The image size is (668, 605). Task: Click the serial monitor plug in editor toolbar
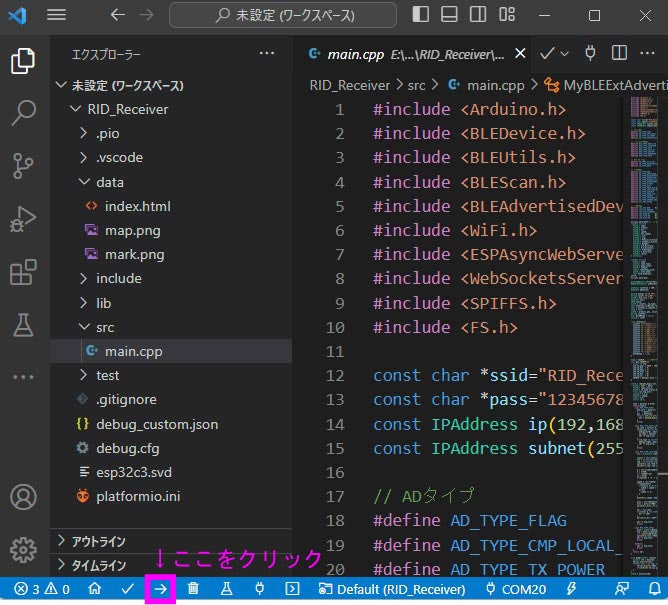pos(590,54)
